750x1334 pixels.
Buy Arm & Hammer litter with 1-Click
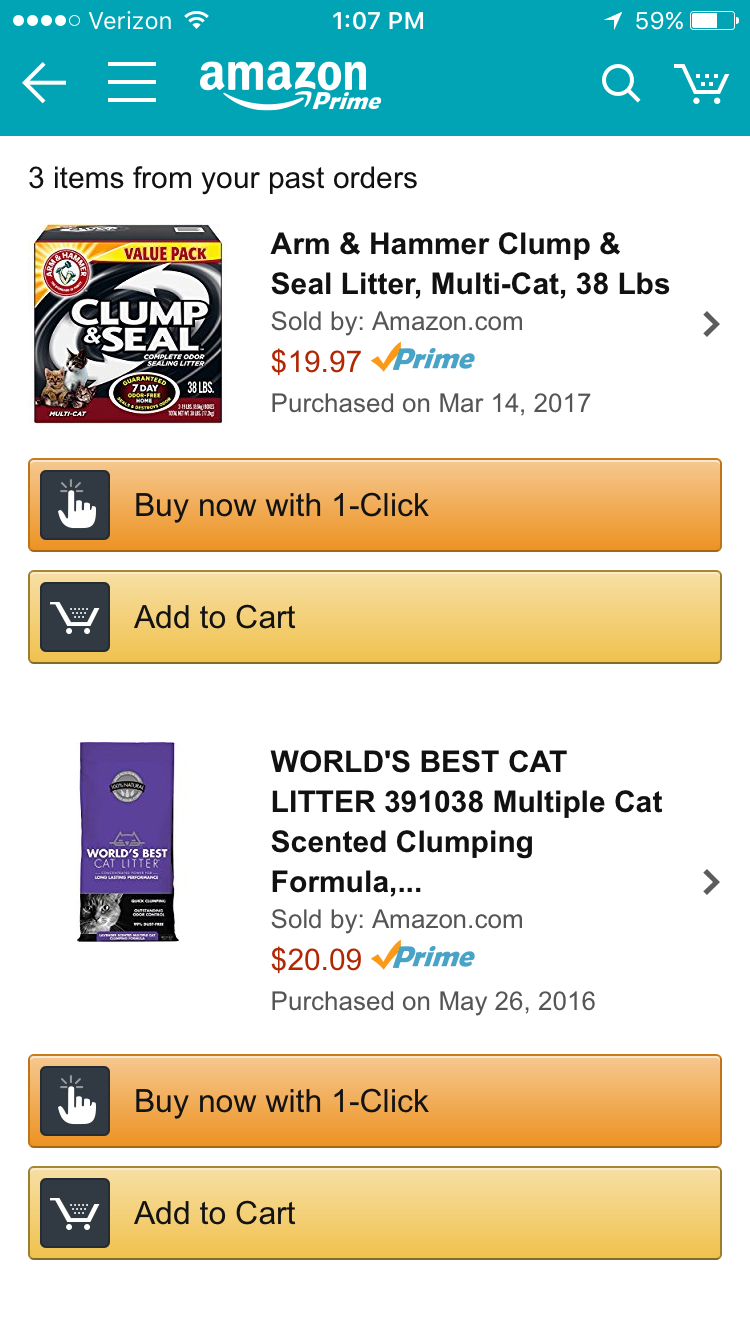click(x=375, y=505)
